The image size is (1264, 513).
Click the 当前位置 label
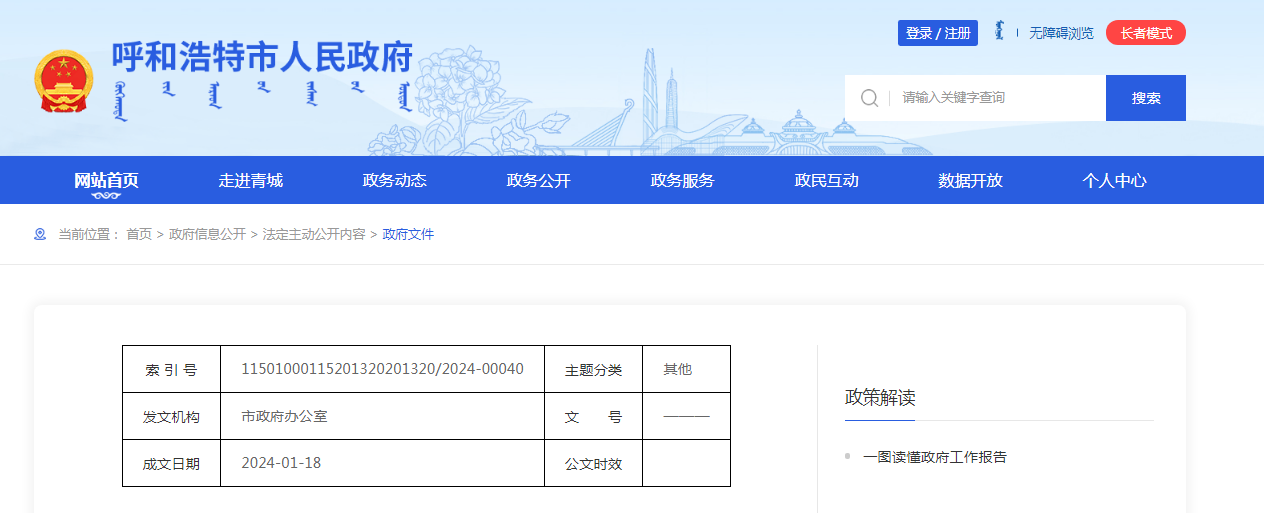89,234
